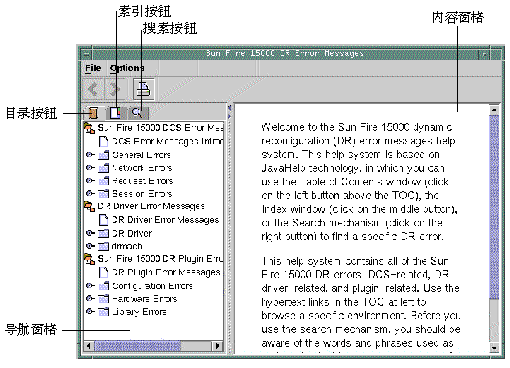Open the File menu
This screenshot has width=510, height=368.
[x=93, y=68]
